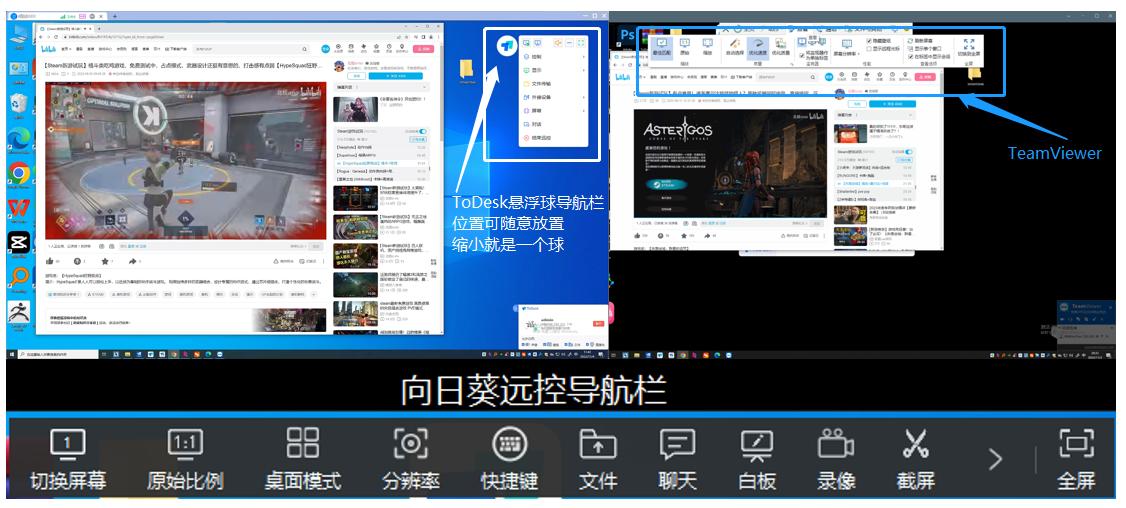Click share arrow icon under HypeSquad video
This screenshot has width=1126, height=508.
[x=133, y=262]
